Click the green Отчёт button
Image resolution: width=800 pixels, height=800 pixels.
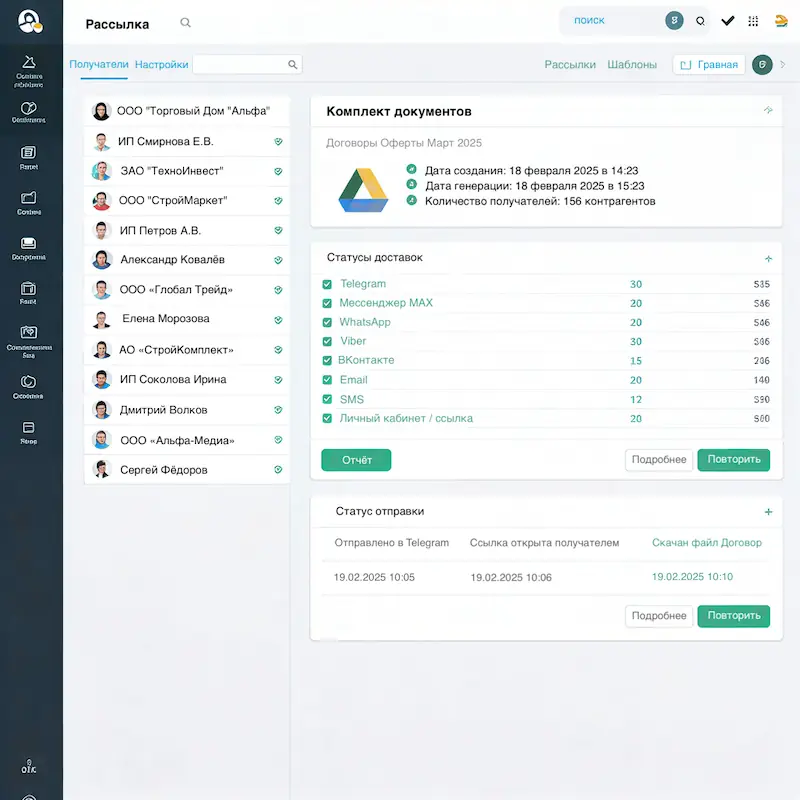click(x=356, y=460)
